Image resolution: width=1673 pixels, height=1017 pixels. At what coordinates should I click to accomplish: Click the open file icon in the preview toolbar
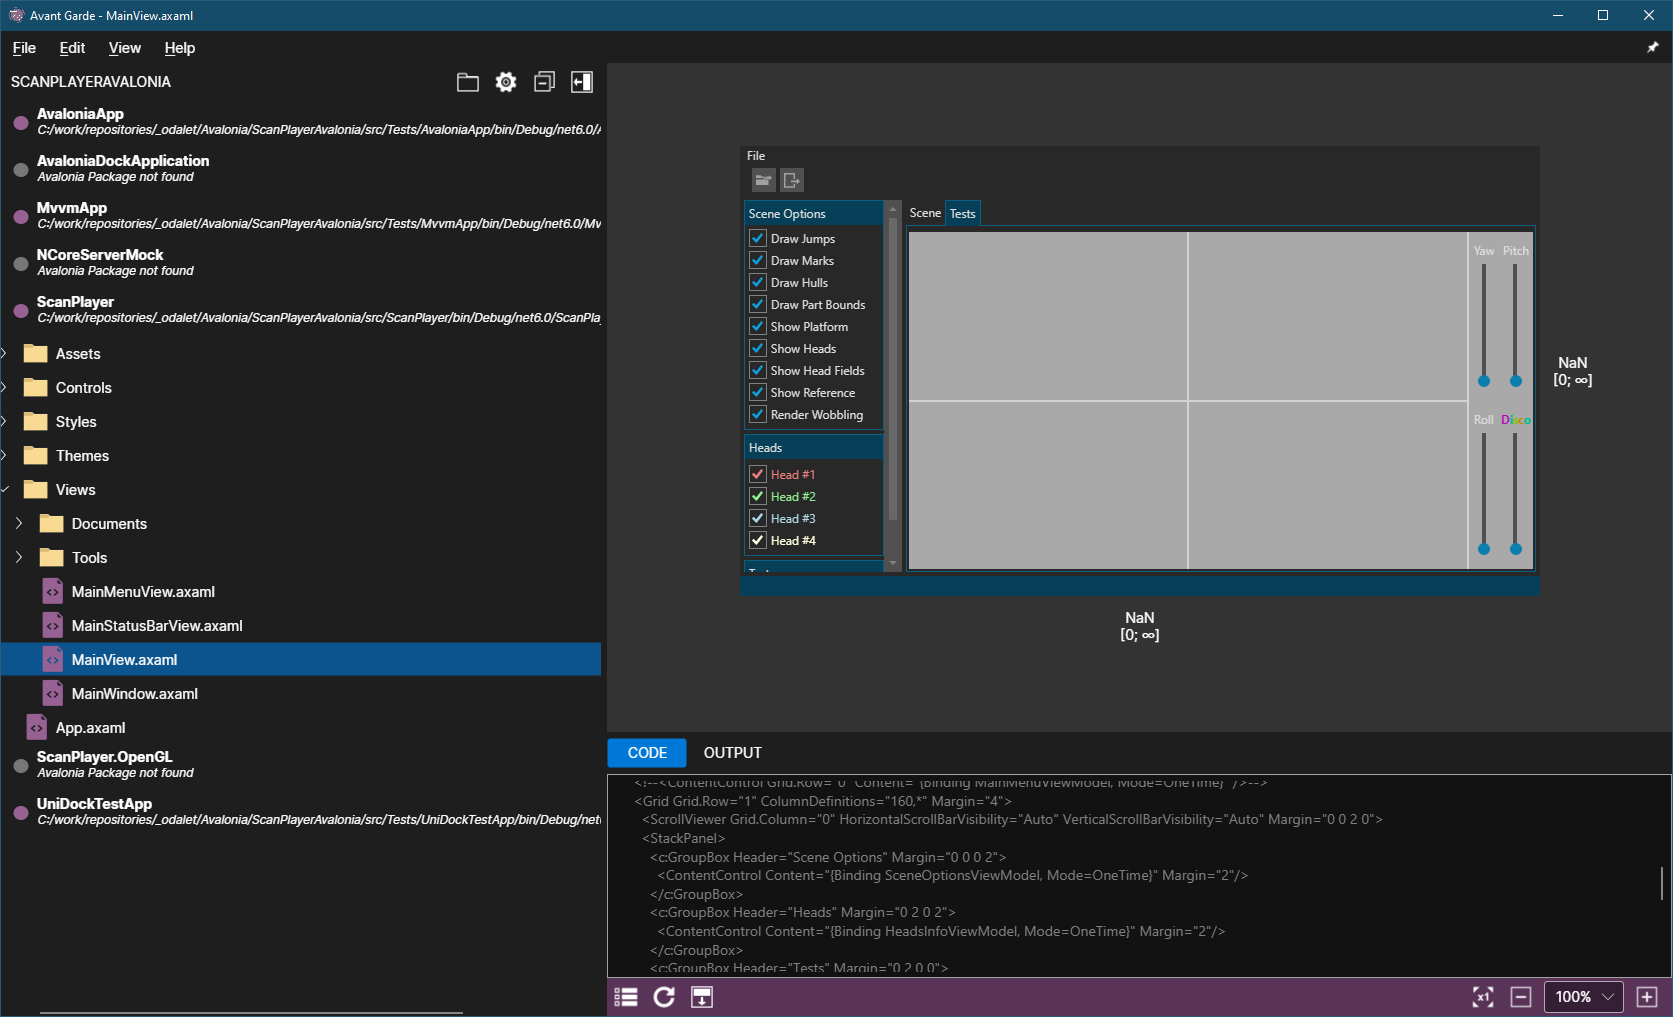tap(763, 180)
